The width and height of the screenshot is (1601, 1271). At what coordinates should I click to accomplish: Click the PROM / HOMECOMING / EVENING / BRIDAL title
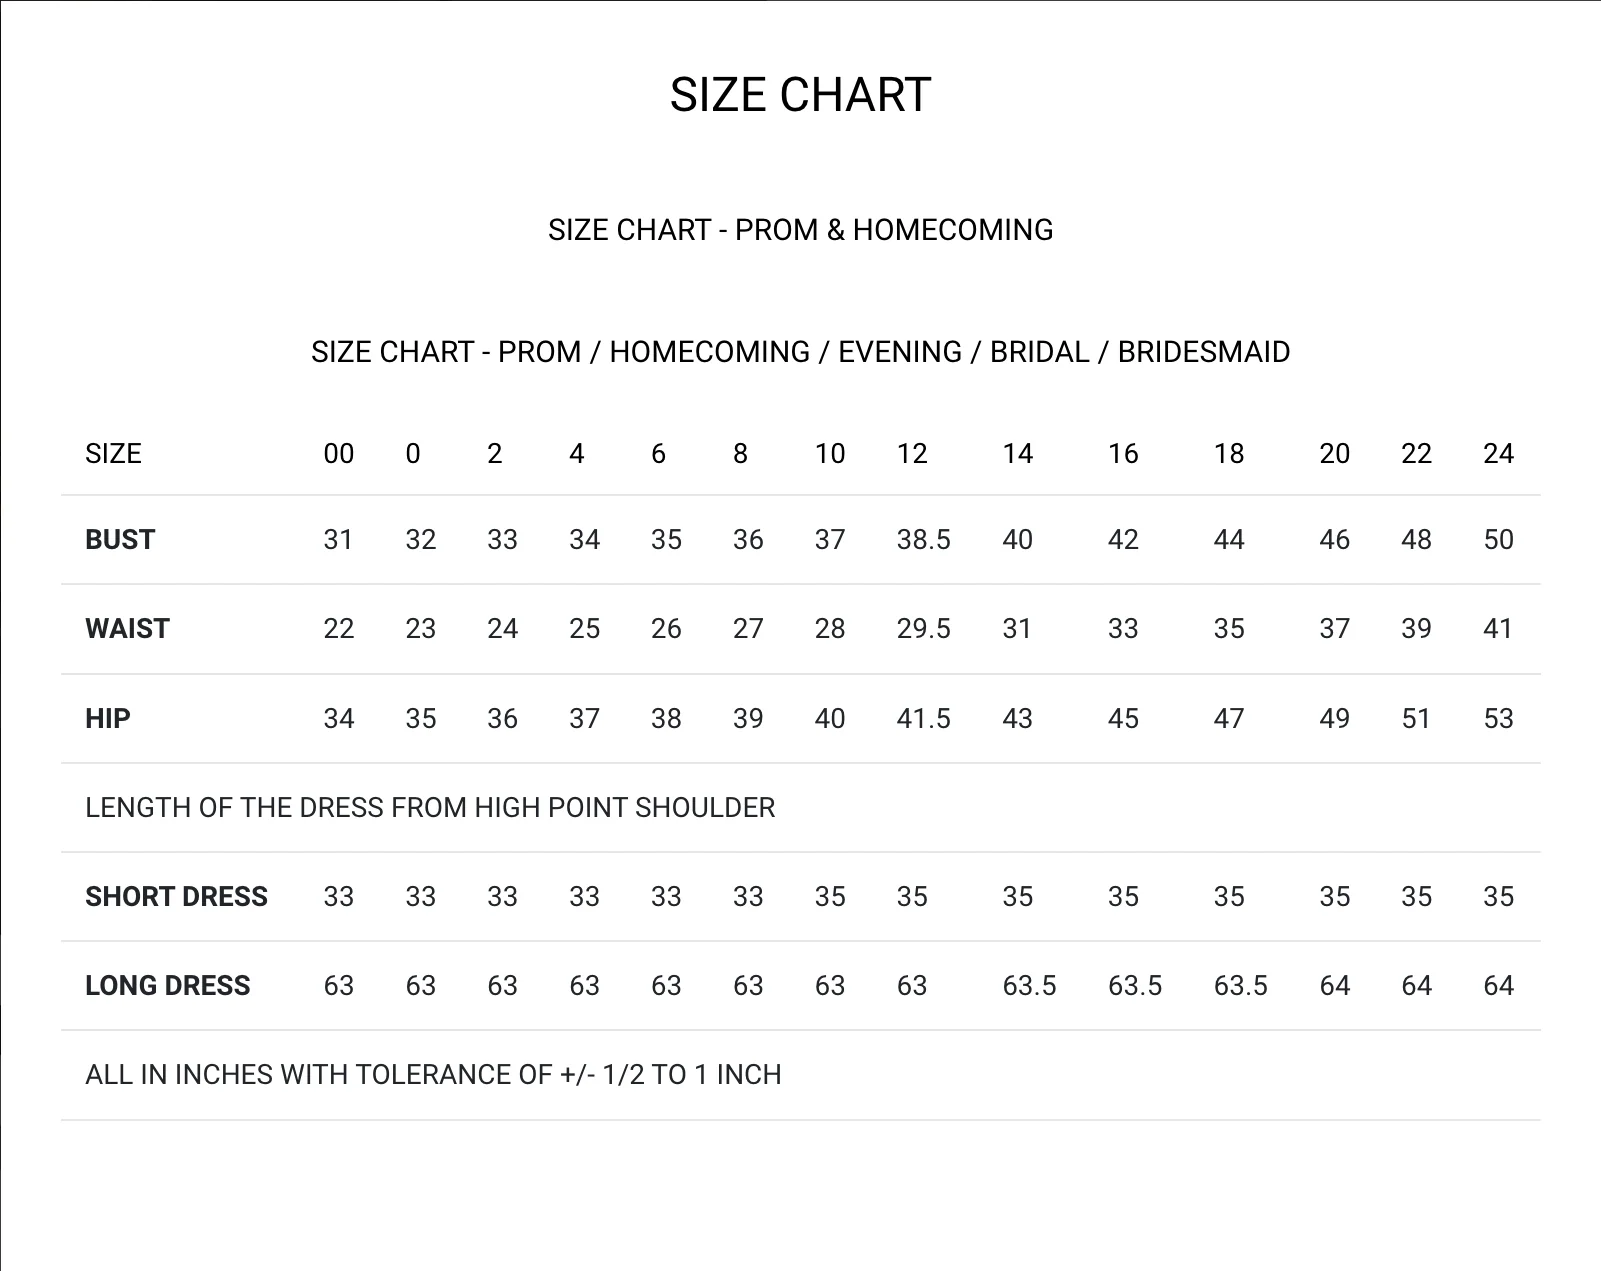[800, 352]
